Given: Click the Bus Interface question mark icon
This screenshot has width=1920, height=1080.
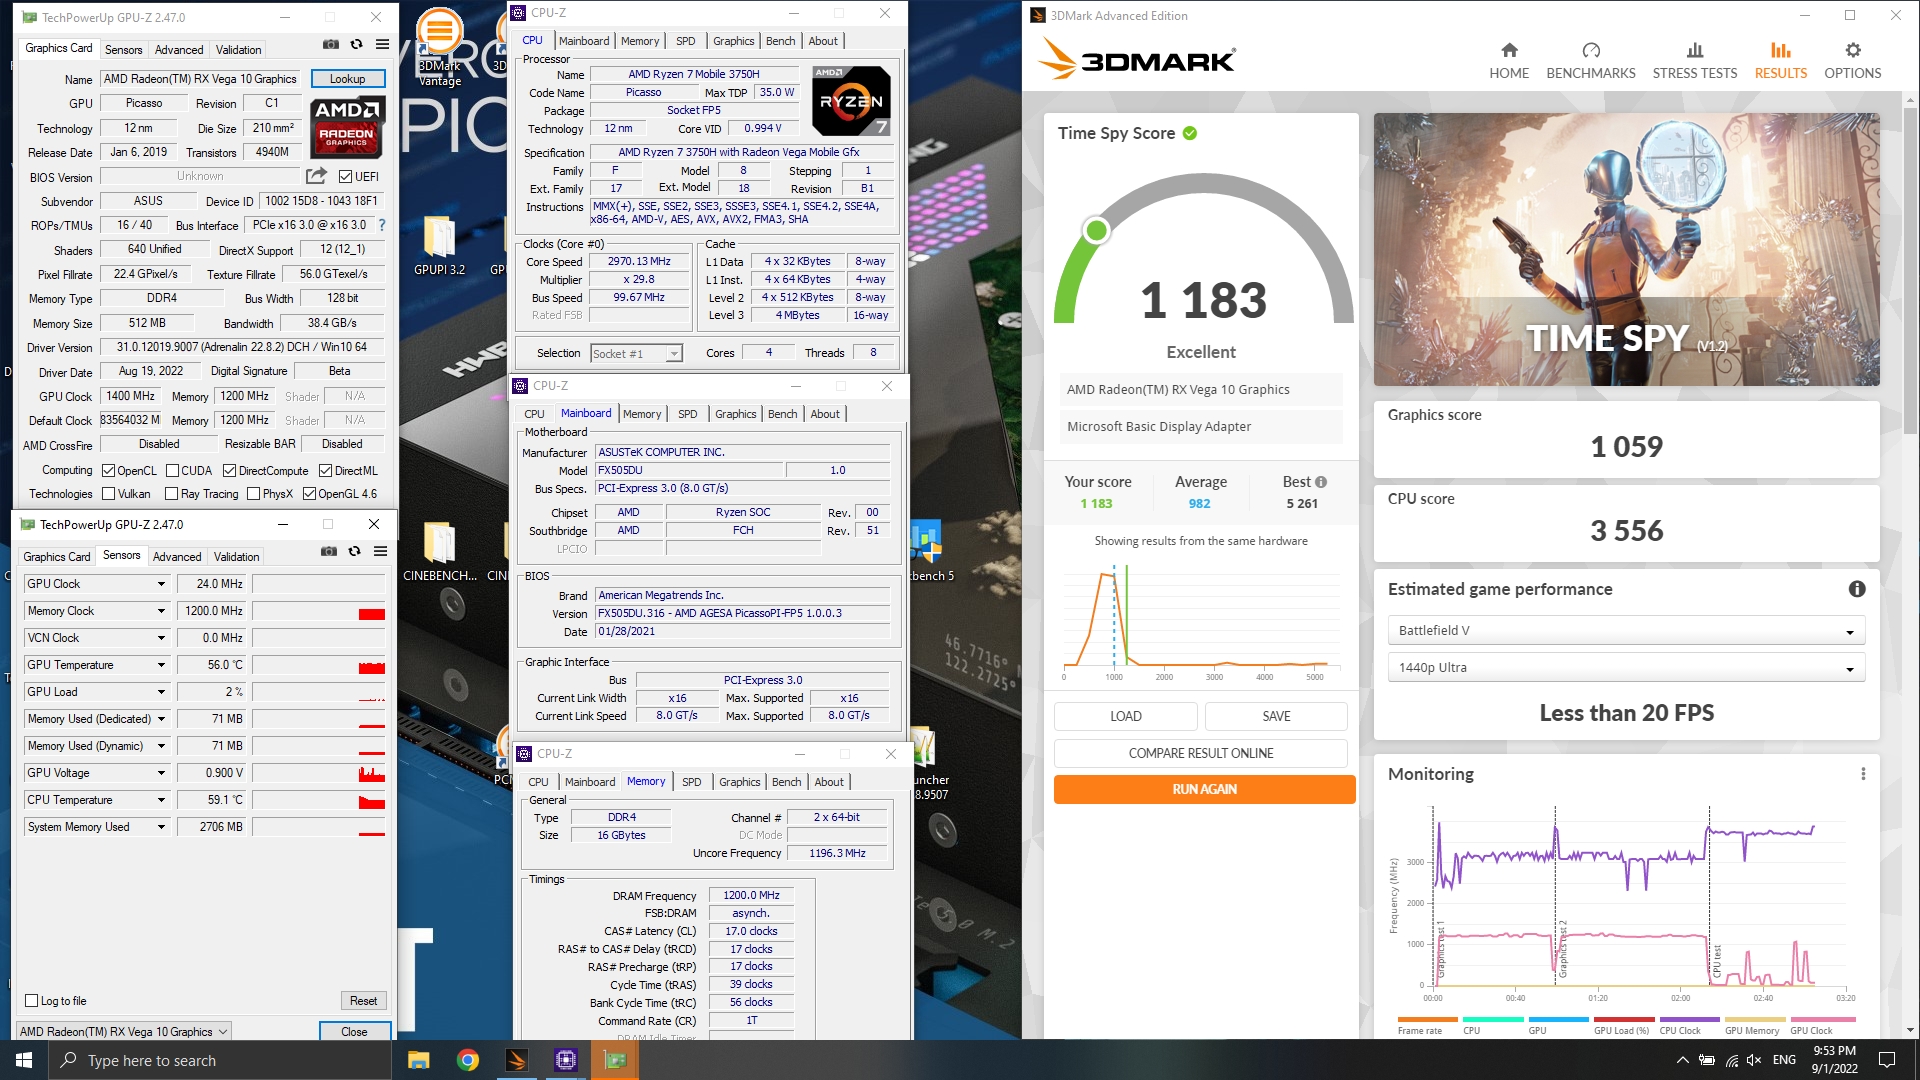Looking at the screenshot, I should click(381, 225).
